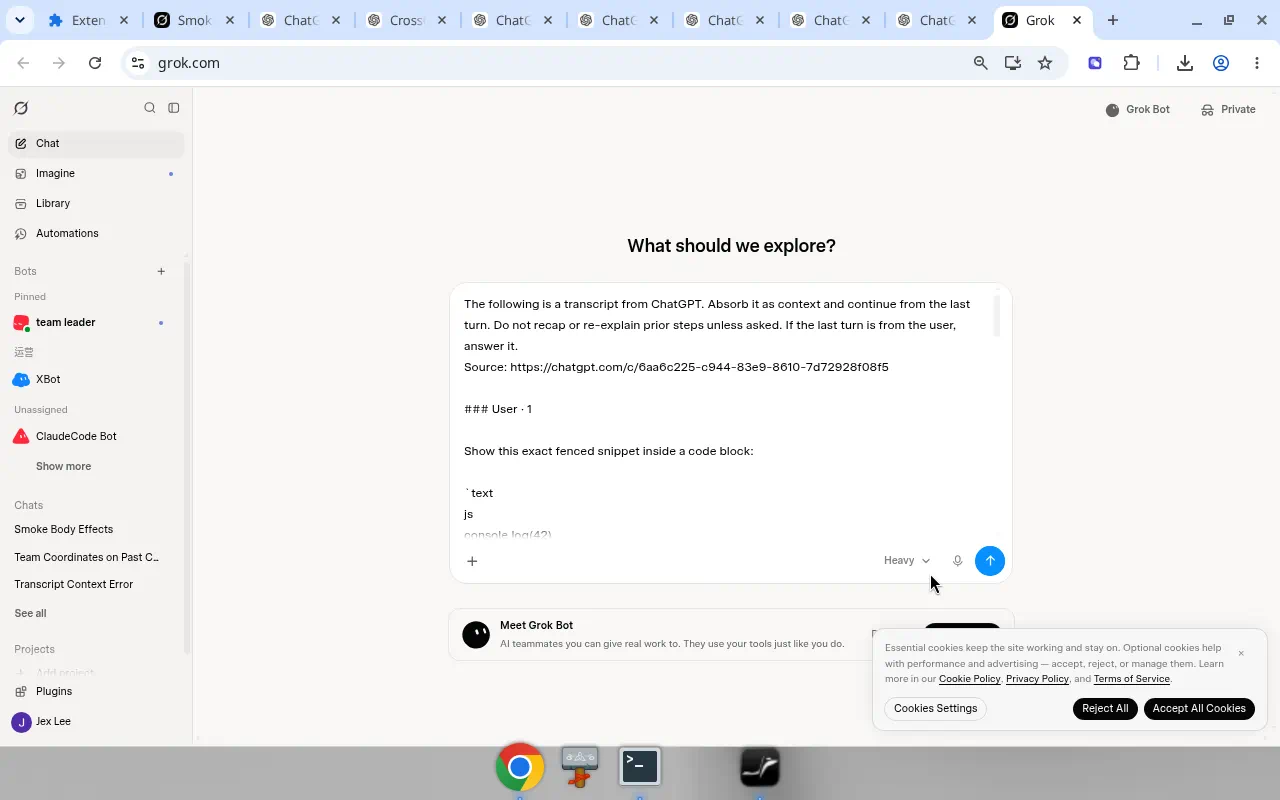Image resolution: width=1280 pixels, height=800 pixels.
Task: Open the Terminal icon in the dock
Action: (640, 767)
